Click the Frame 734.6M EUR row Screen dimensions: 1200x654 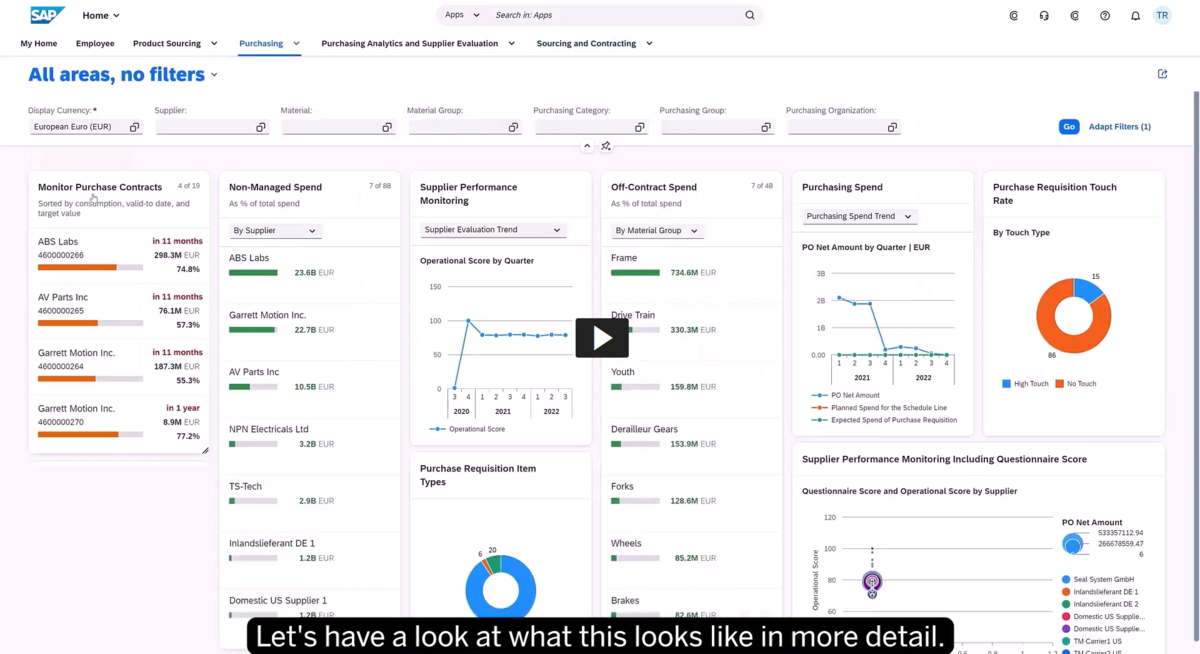[x=692, y=265]
